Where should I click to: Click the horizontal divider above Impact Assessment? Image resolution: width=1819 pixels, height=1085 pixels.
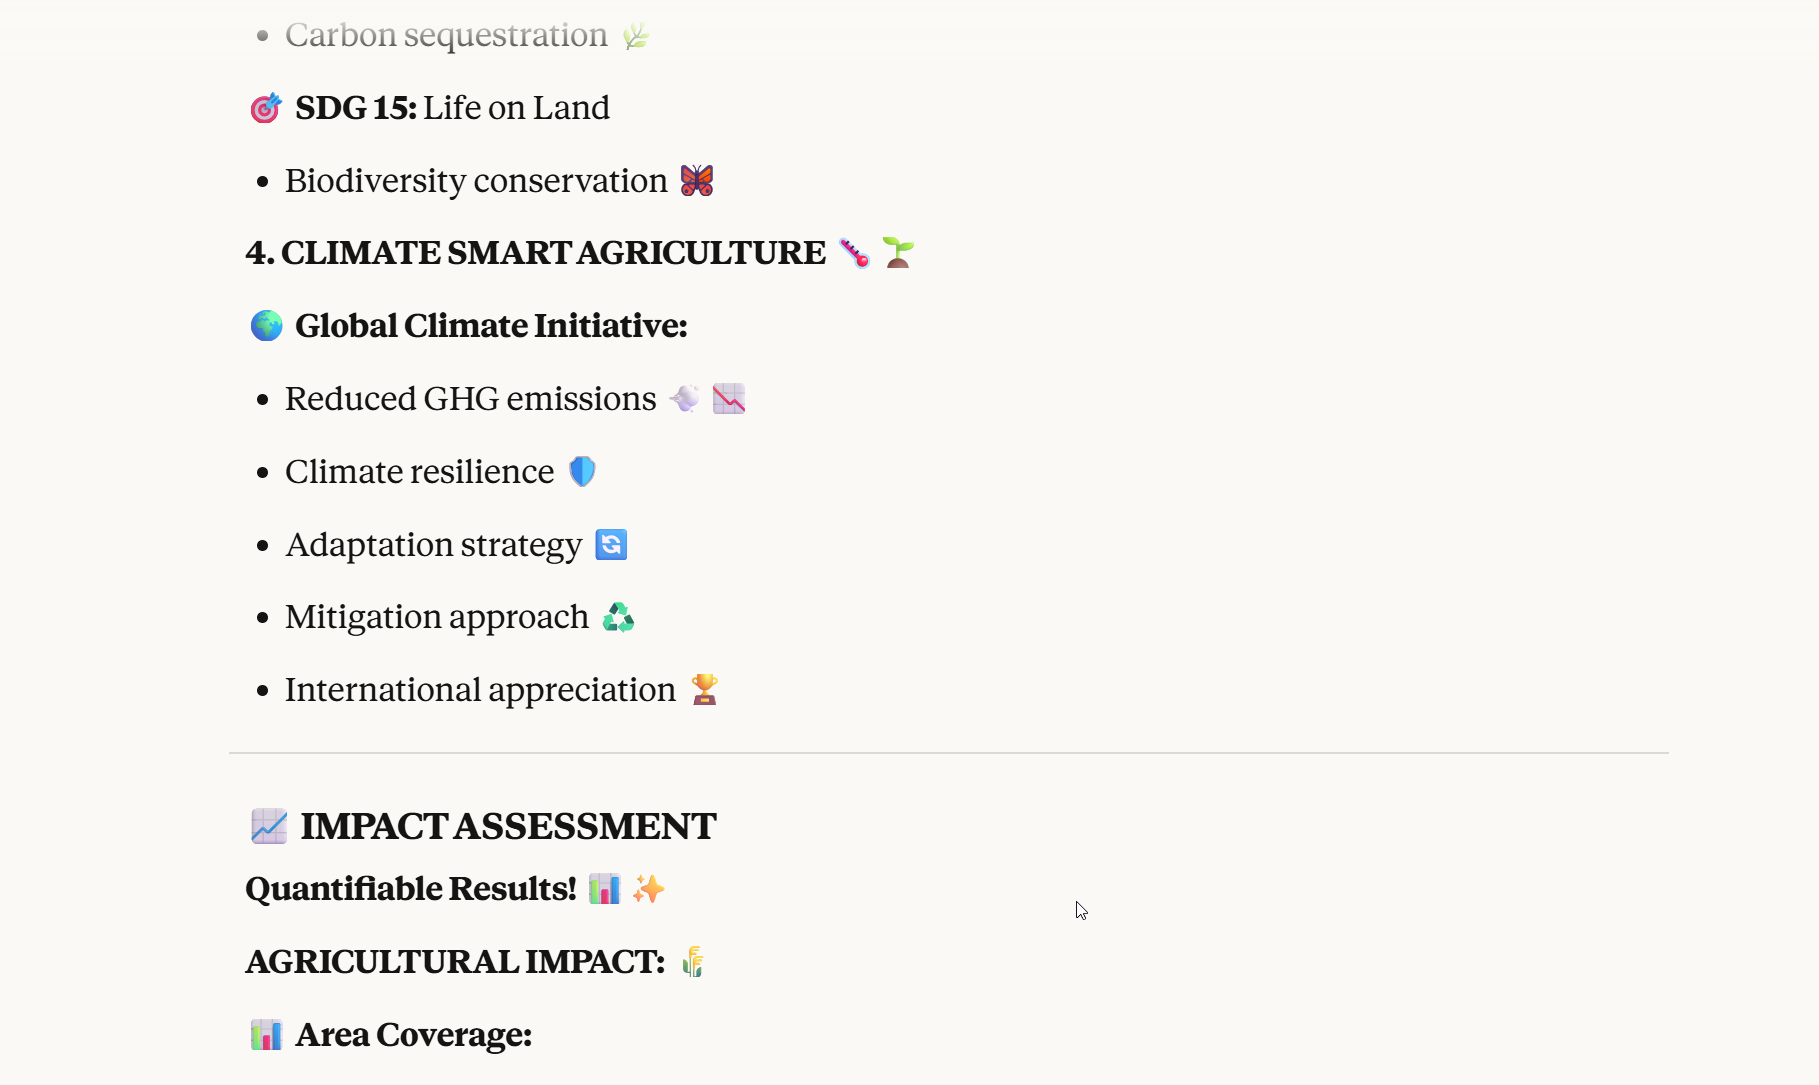point(948,753)
